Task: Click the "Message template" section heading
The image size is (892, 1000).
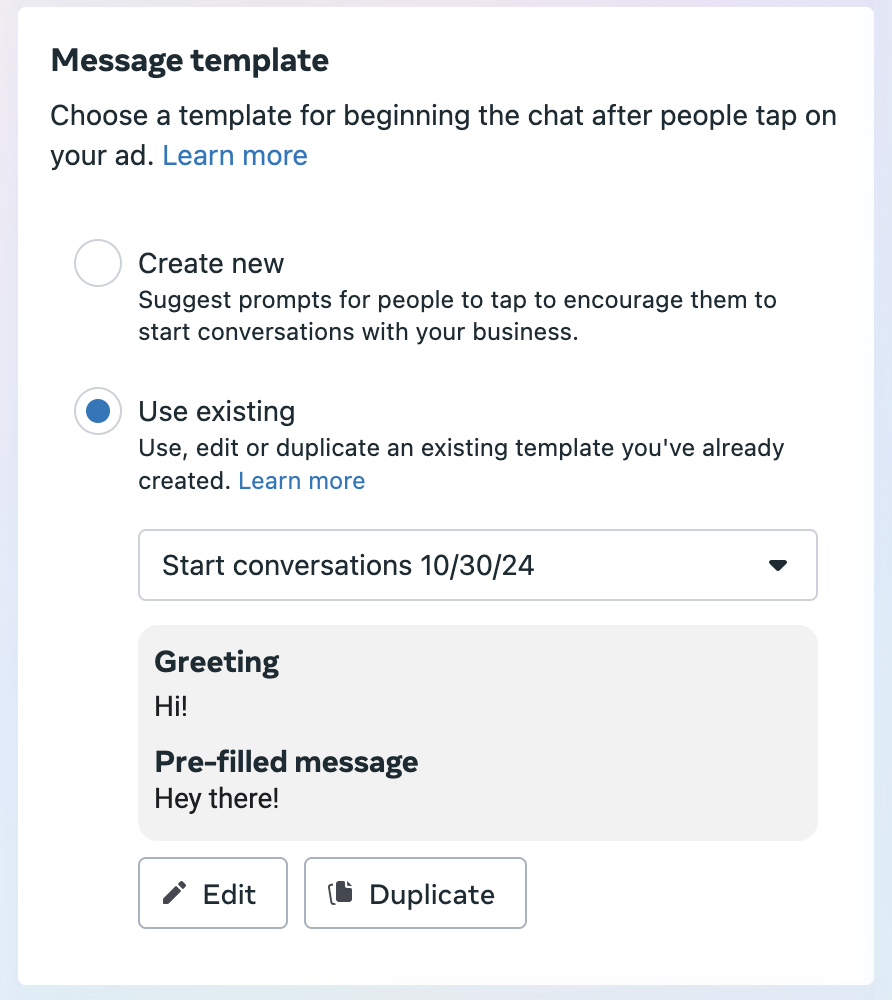Action: point(189,61)
